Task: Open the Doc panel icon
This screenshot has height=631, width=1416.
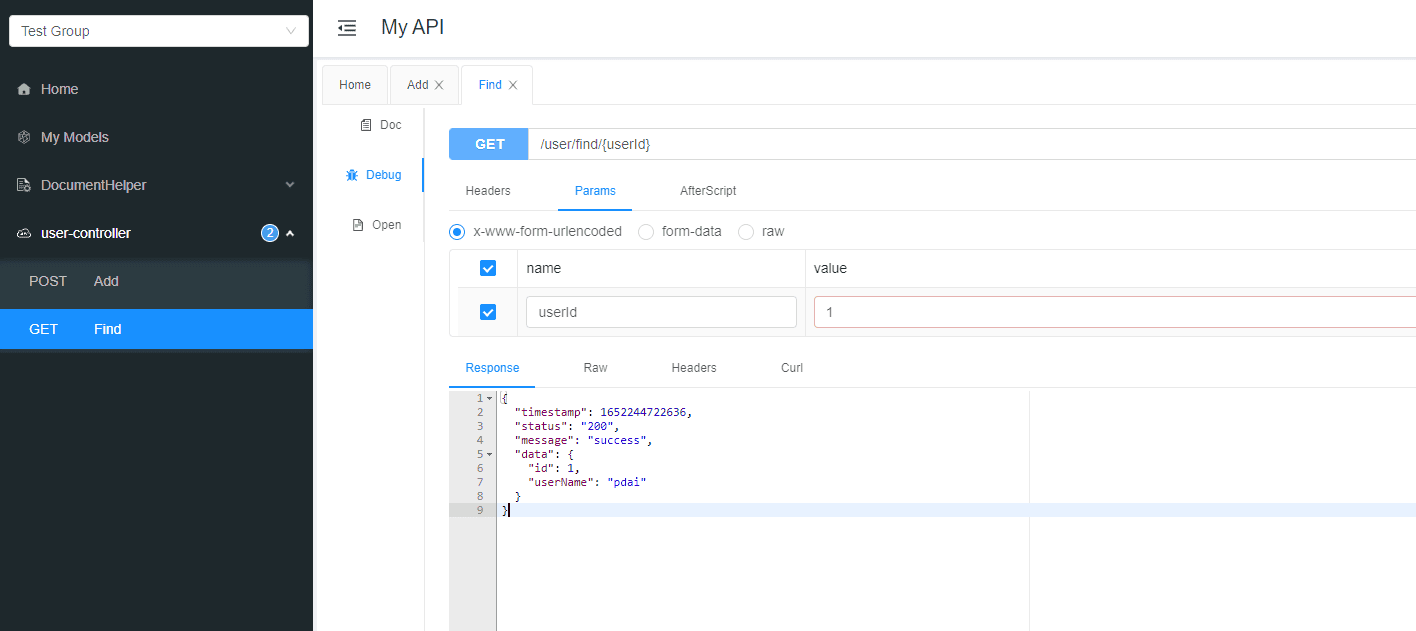Action: [x=366, y=125]
